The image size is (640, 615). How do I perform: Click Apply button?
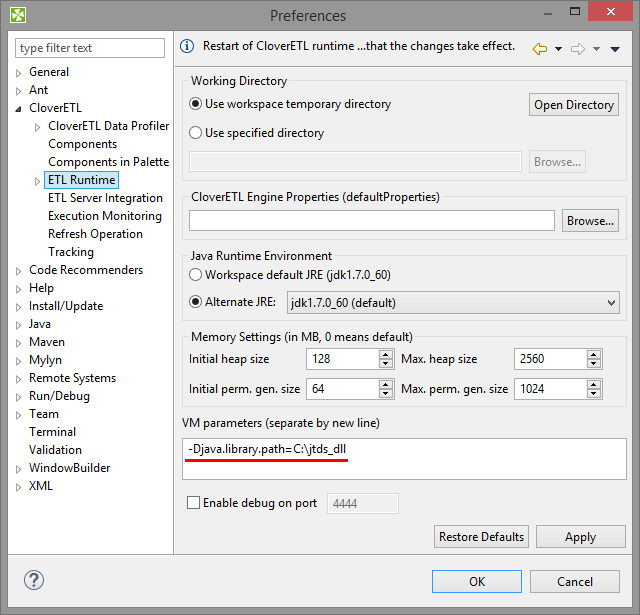click(x=580, y=537)
